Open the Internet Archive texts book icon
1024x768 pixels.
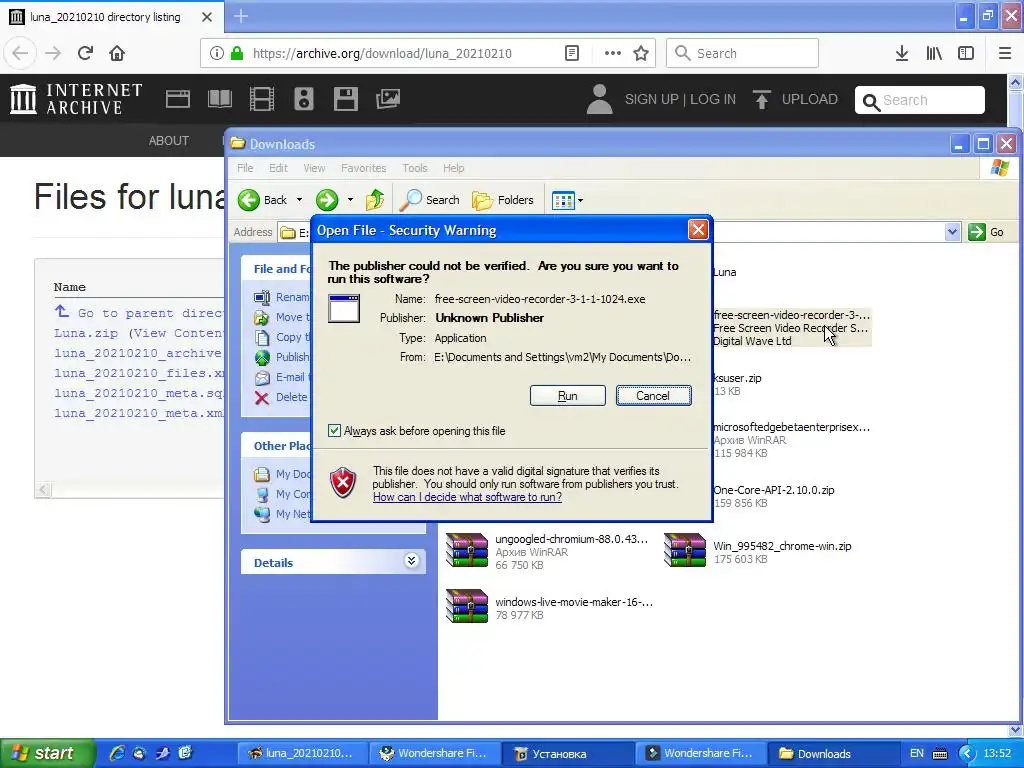coord(219,99)
